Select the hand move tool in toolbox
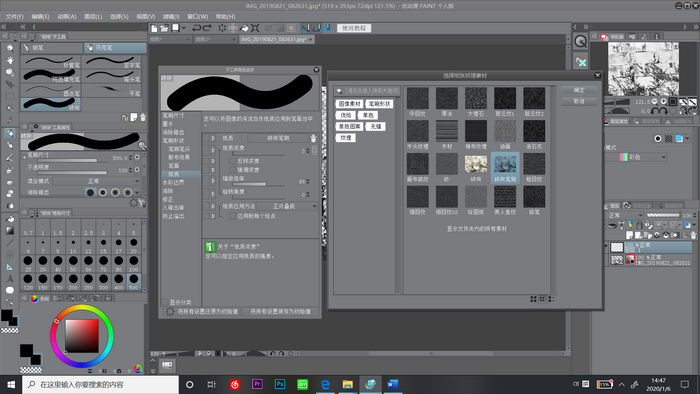This screenshot has width=700, height=394. click(x=10, y=60)
